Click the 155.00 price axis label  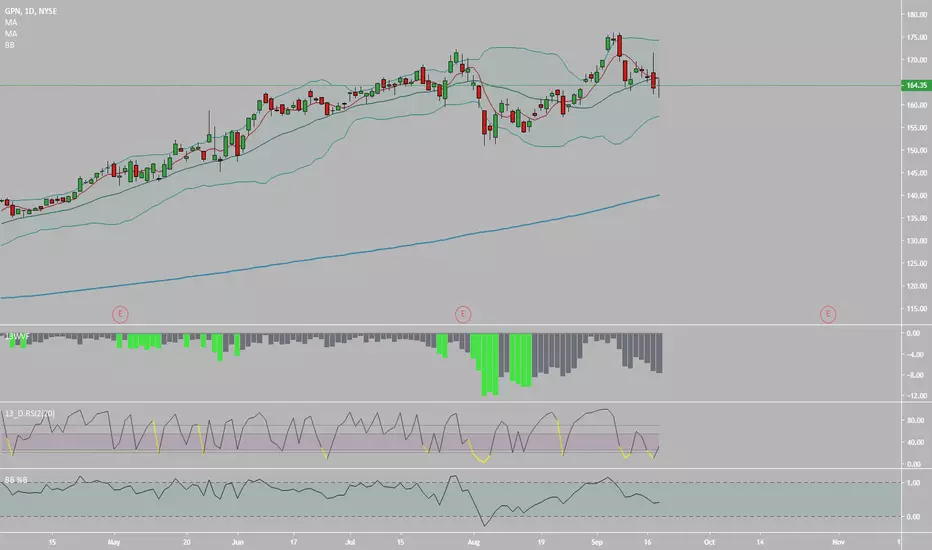[917, 128]
